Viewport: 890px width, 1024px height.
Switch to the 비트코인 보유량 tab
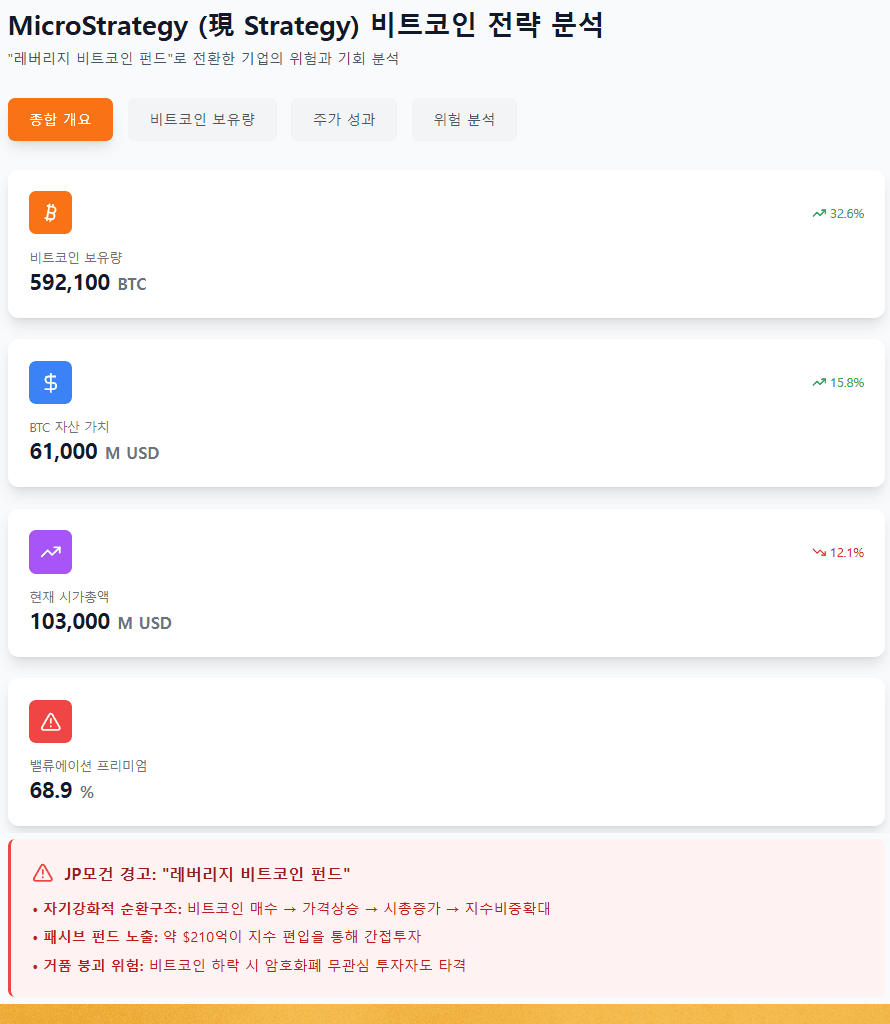click(202, 120)
